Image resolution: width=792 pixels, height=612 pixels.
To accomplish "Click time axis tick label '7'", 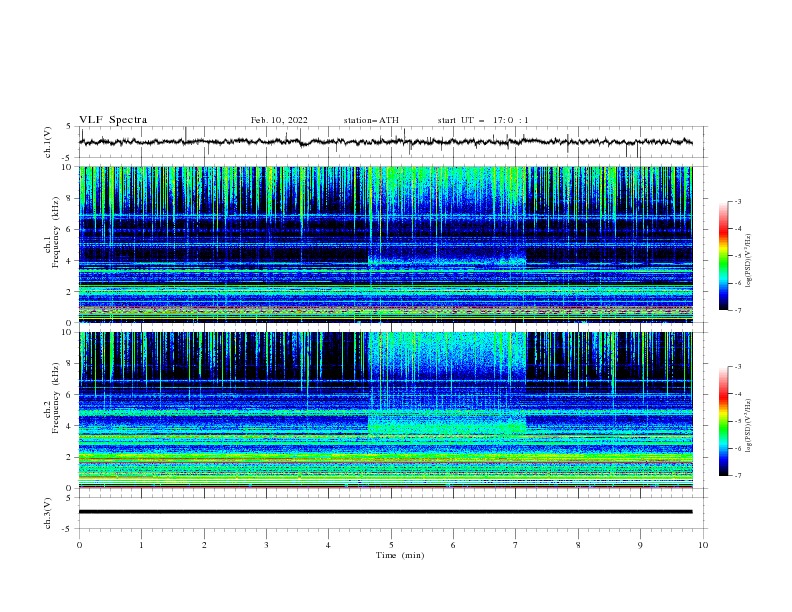I will (x=516, y=545).
